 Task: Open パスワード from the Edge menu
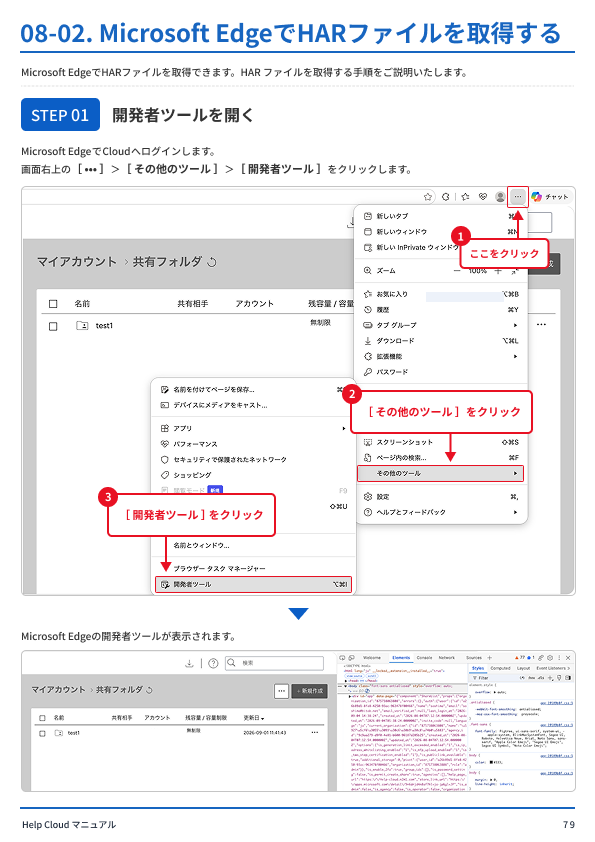pyautogui.click(x=441, y=372)
